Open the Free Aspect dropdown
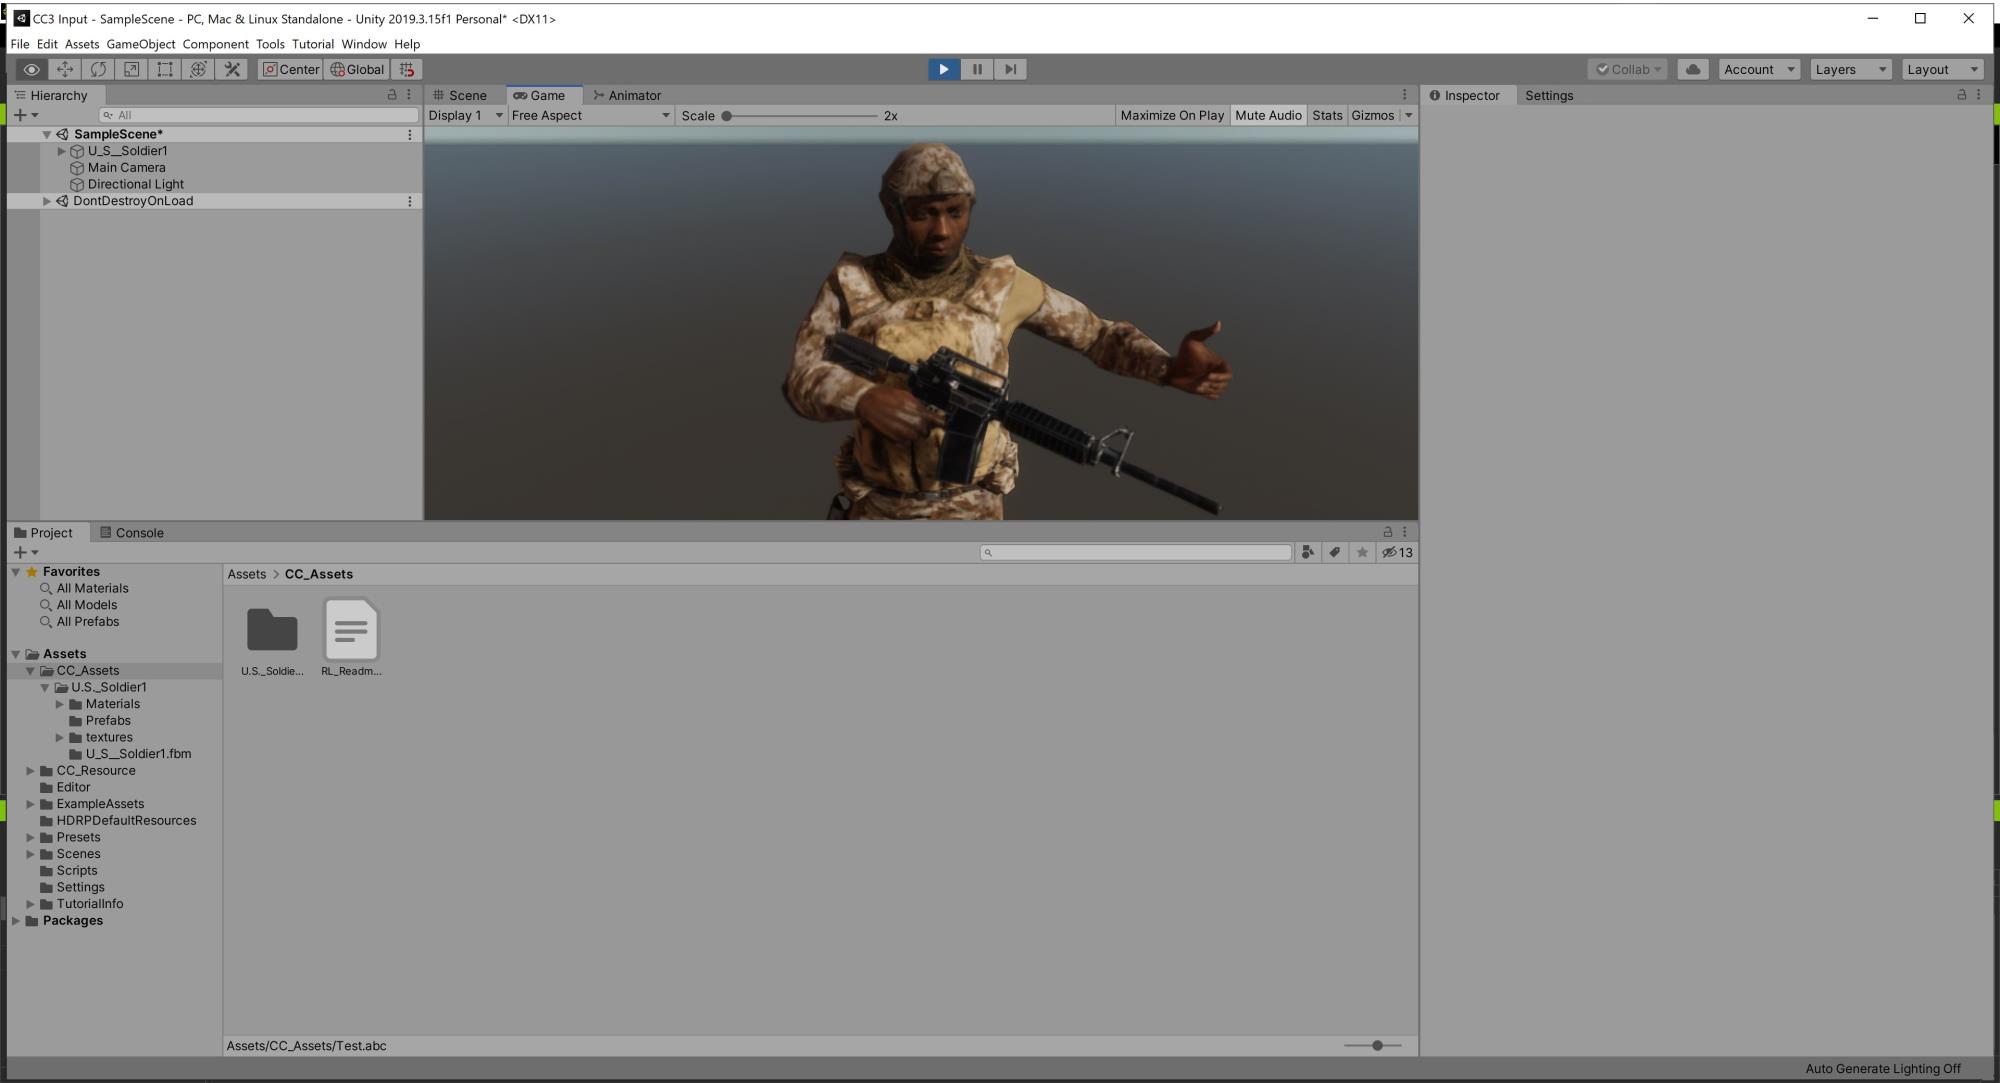 pyautogui.click(x=590, y=115)
